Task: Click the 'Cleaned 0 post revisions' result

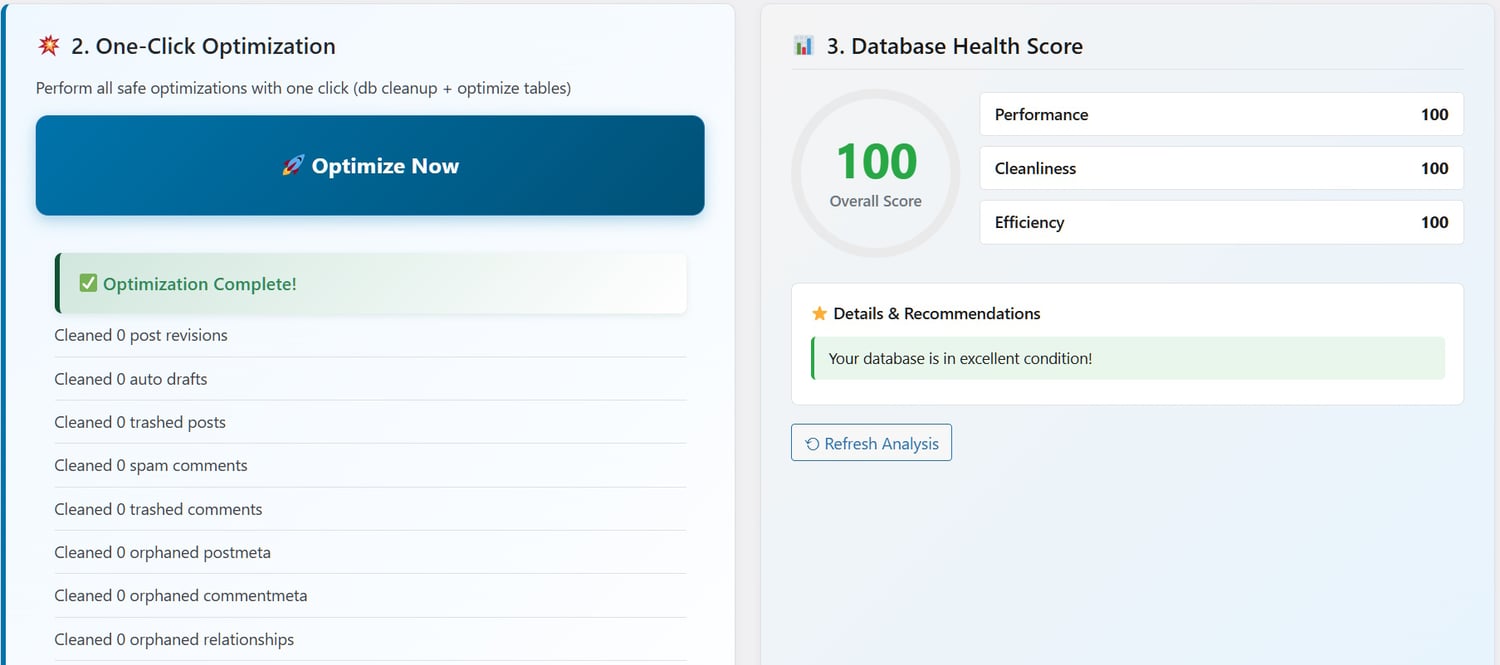Action: click(141, 336)
